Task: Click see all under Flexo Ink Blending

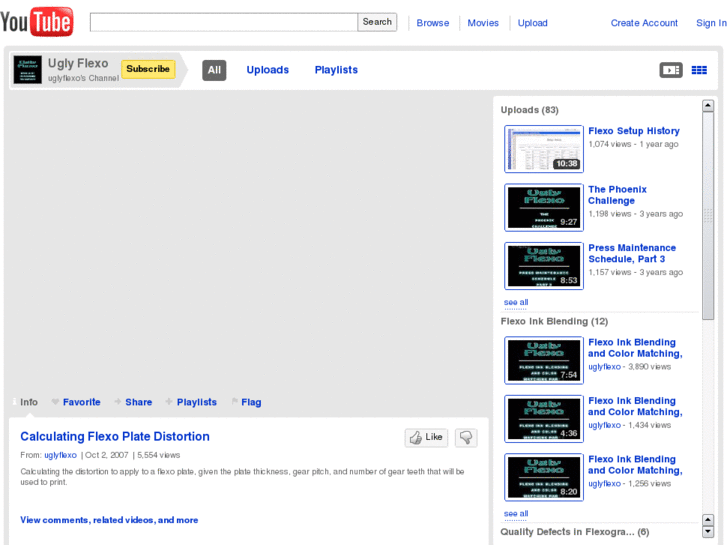Action: (x=516, y=513)
